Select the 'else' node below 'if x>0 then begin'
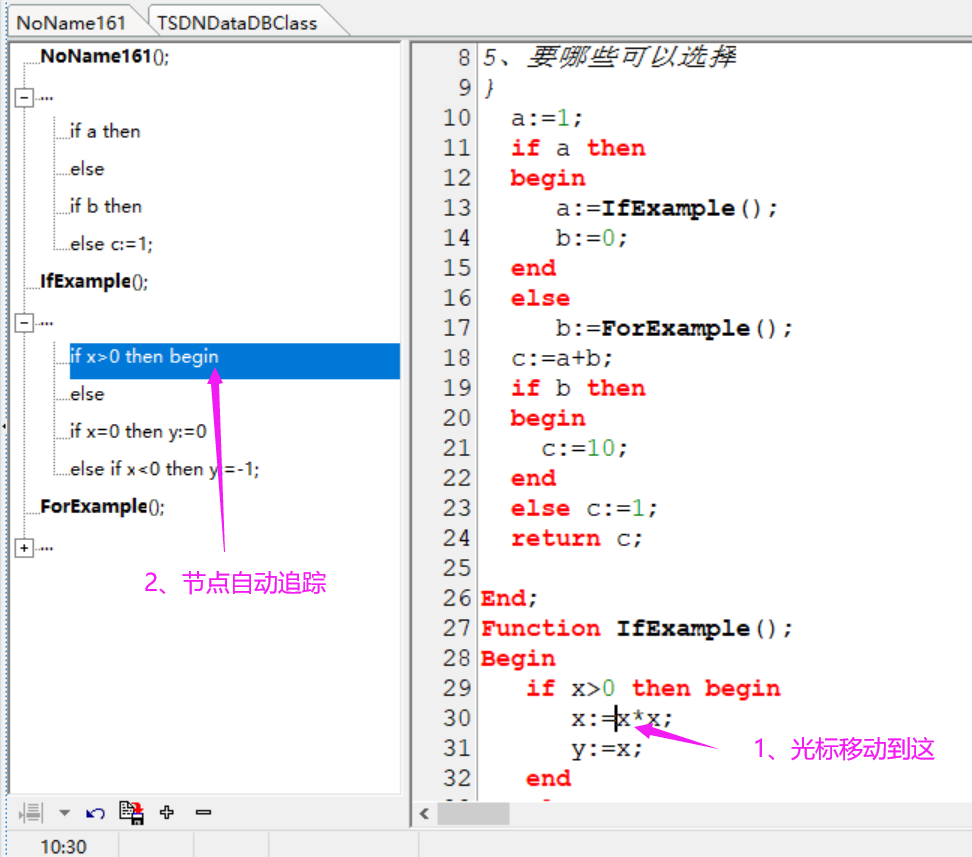 [x=87, y=394]
